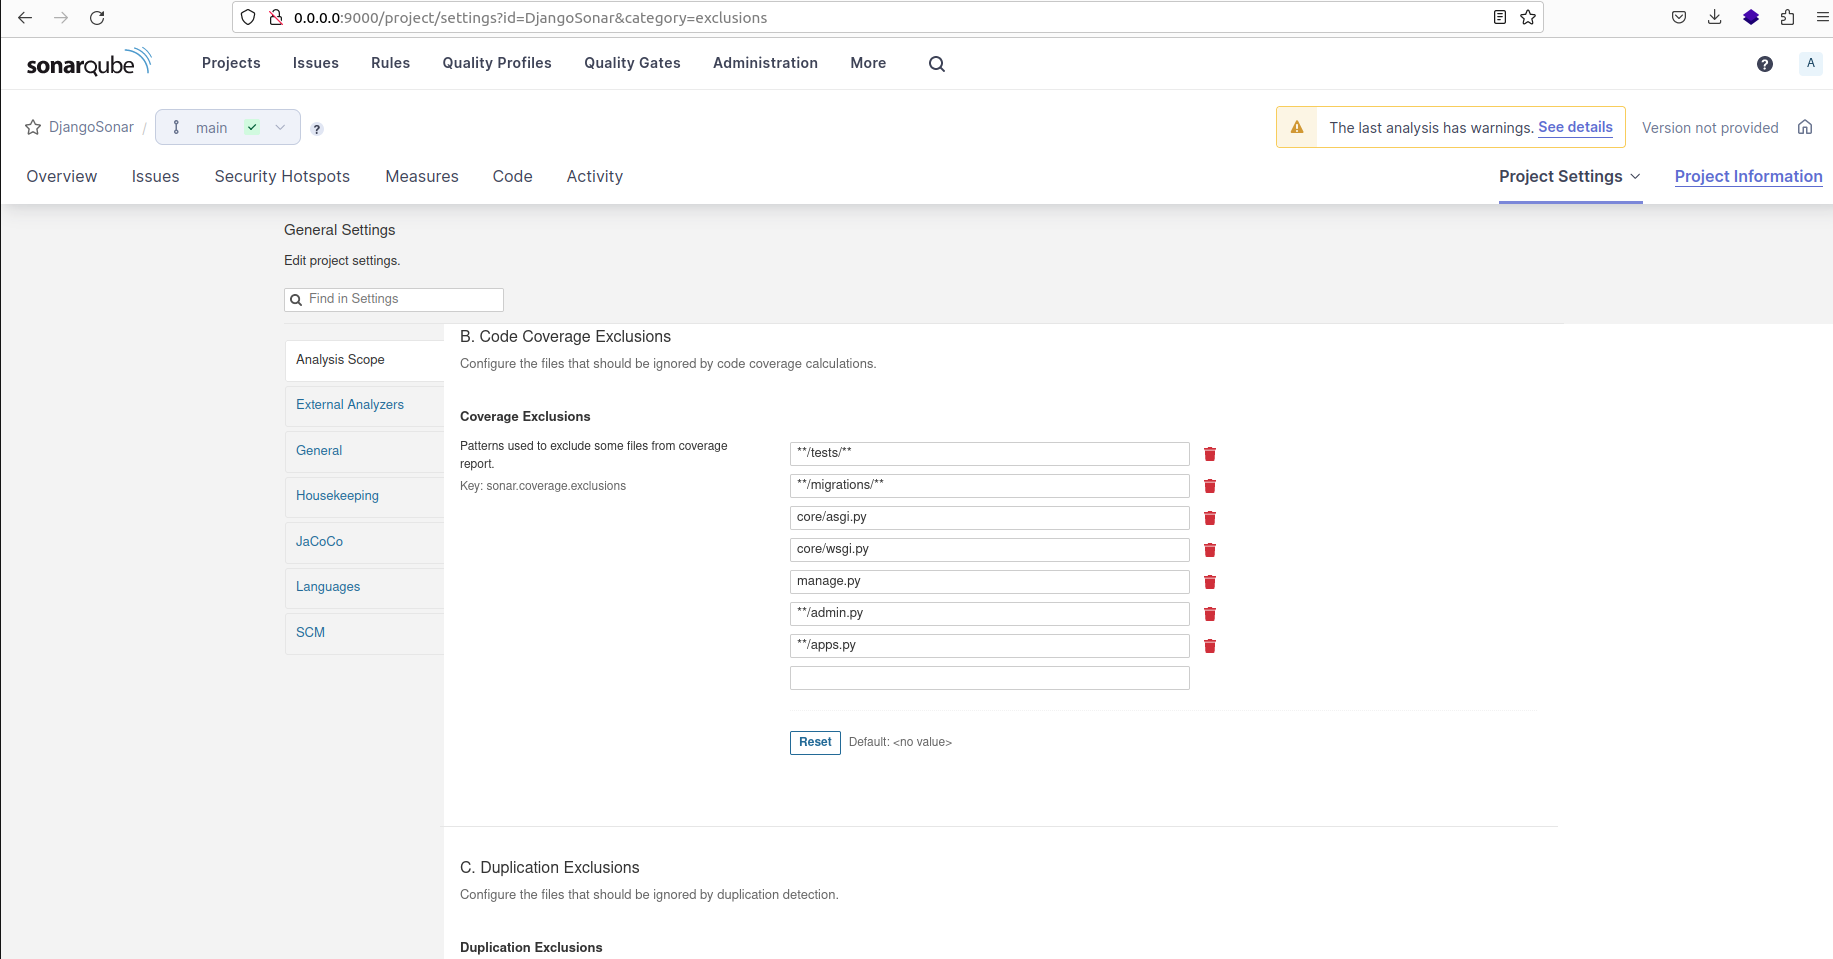1833x959 pixels.
Task: Open the More navigation menu
Action: click(868, 63)
